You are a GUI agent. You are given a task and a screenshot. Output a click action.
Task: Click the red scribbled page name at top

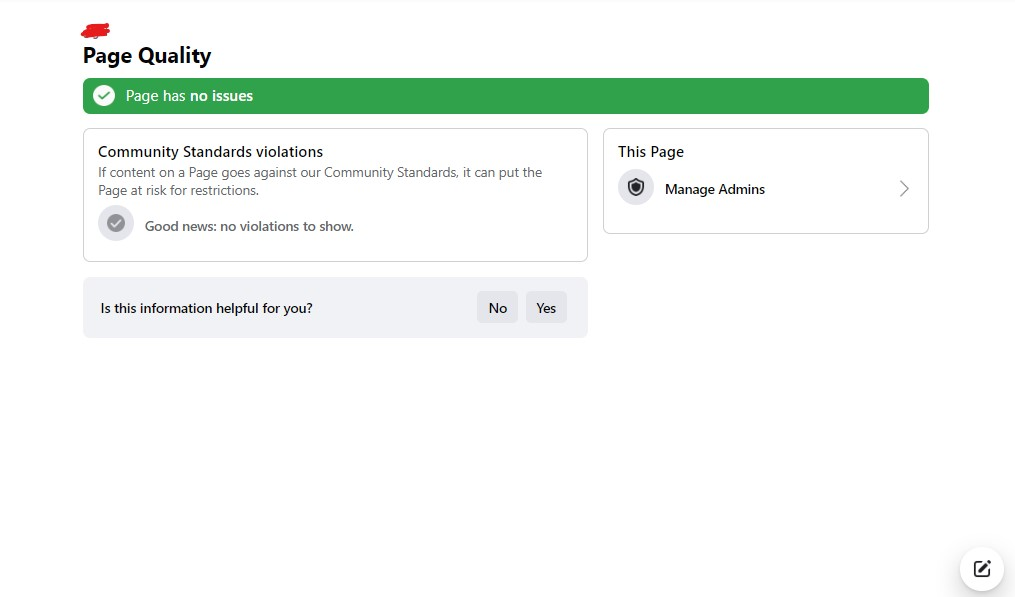coord(96,31)
